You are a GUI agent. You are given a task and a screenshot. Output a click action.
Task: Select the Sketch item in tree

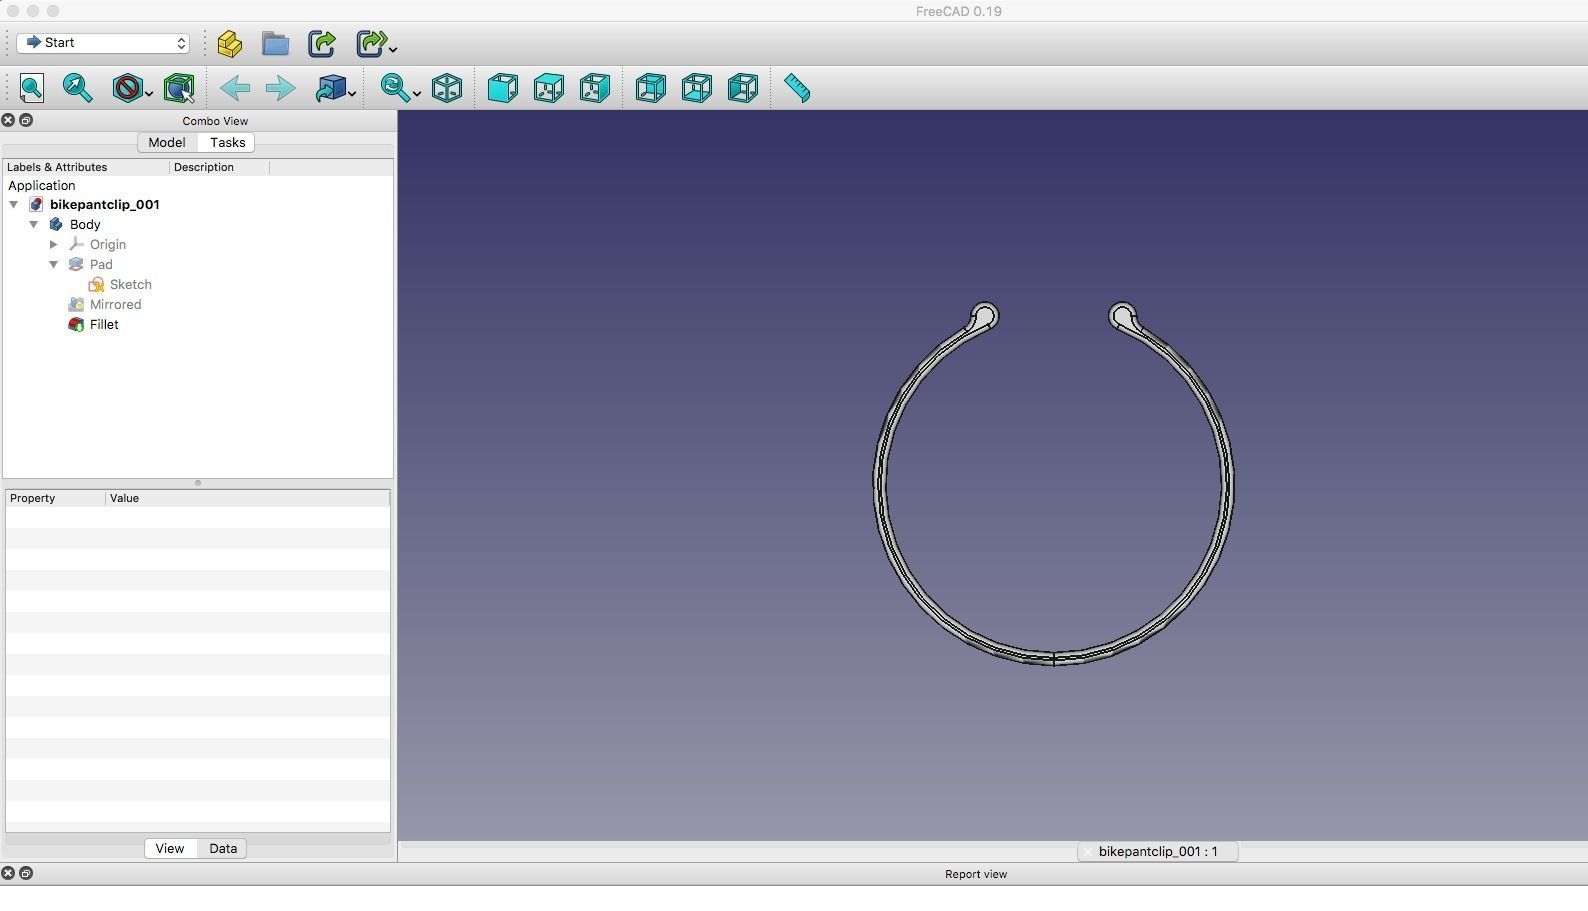131,284
